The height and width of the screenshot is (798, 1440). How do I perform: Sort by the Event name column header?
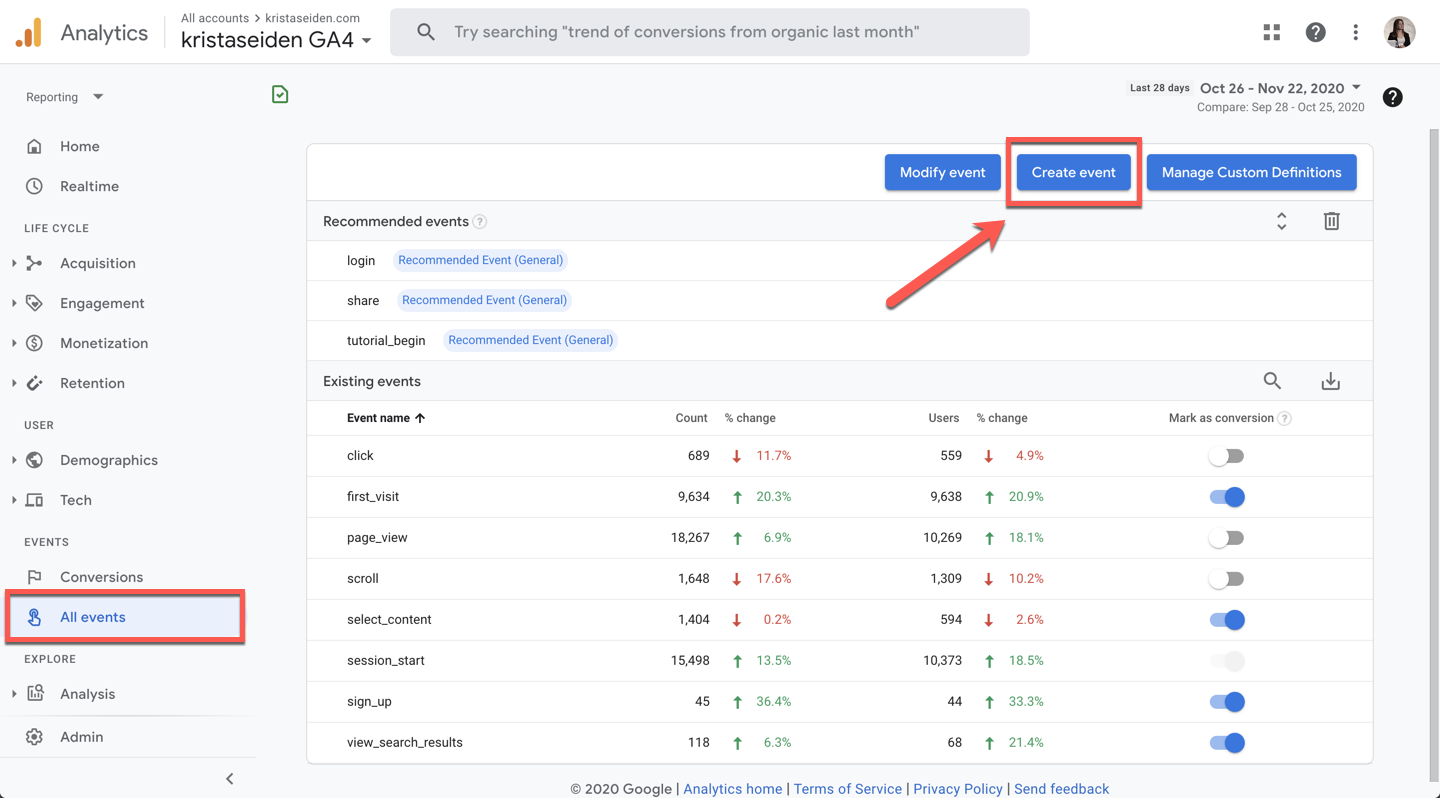coord(386,418)
